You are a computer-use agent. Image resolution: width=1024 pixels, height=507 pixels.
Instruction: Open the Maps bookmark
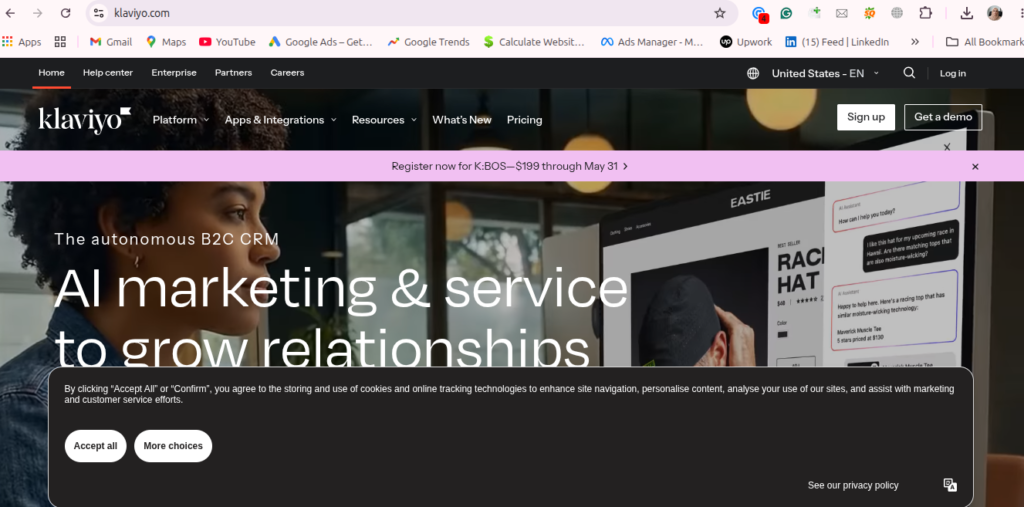(166, 42)
